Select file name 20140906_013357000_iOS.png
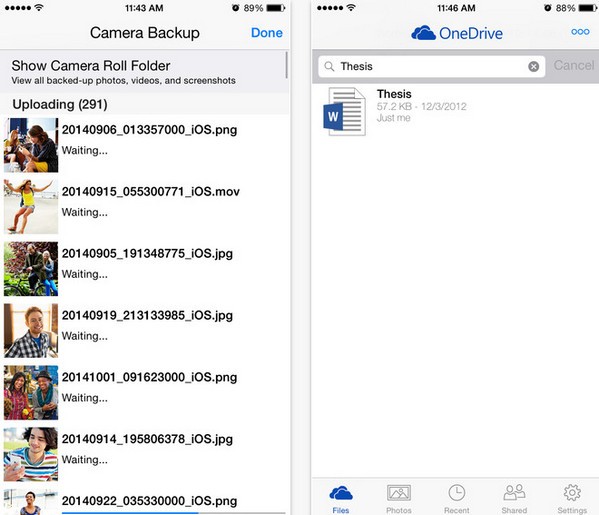Screen dimensions: 599x515 pos(149,130)
